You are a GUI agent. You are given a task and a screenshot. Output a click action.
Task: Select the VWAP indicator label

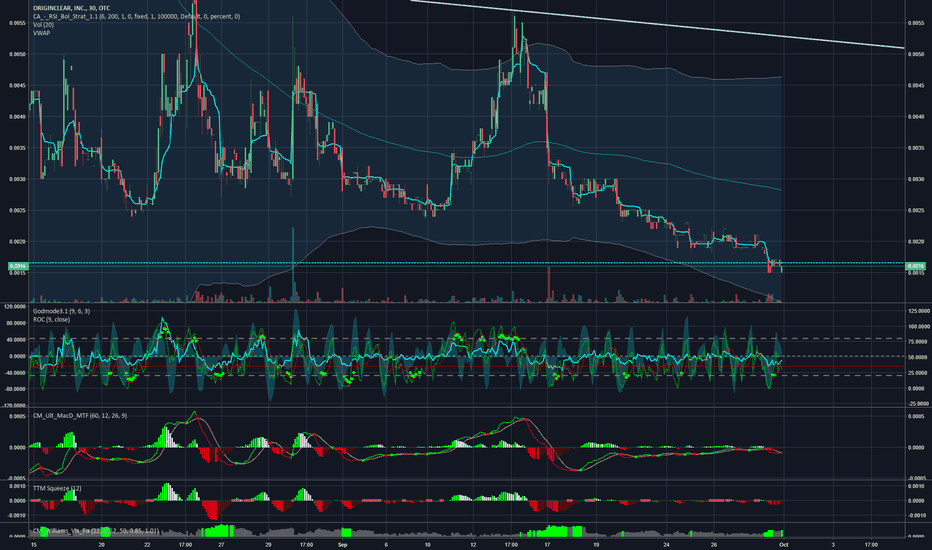42,33
